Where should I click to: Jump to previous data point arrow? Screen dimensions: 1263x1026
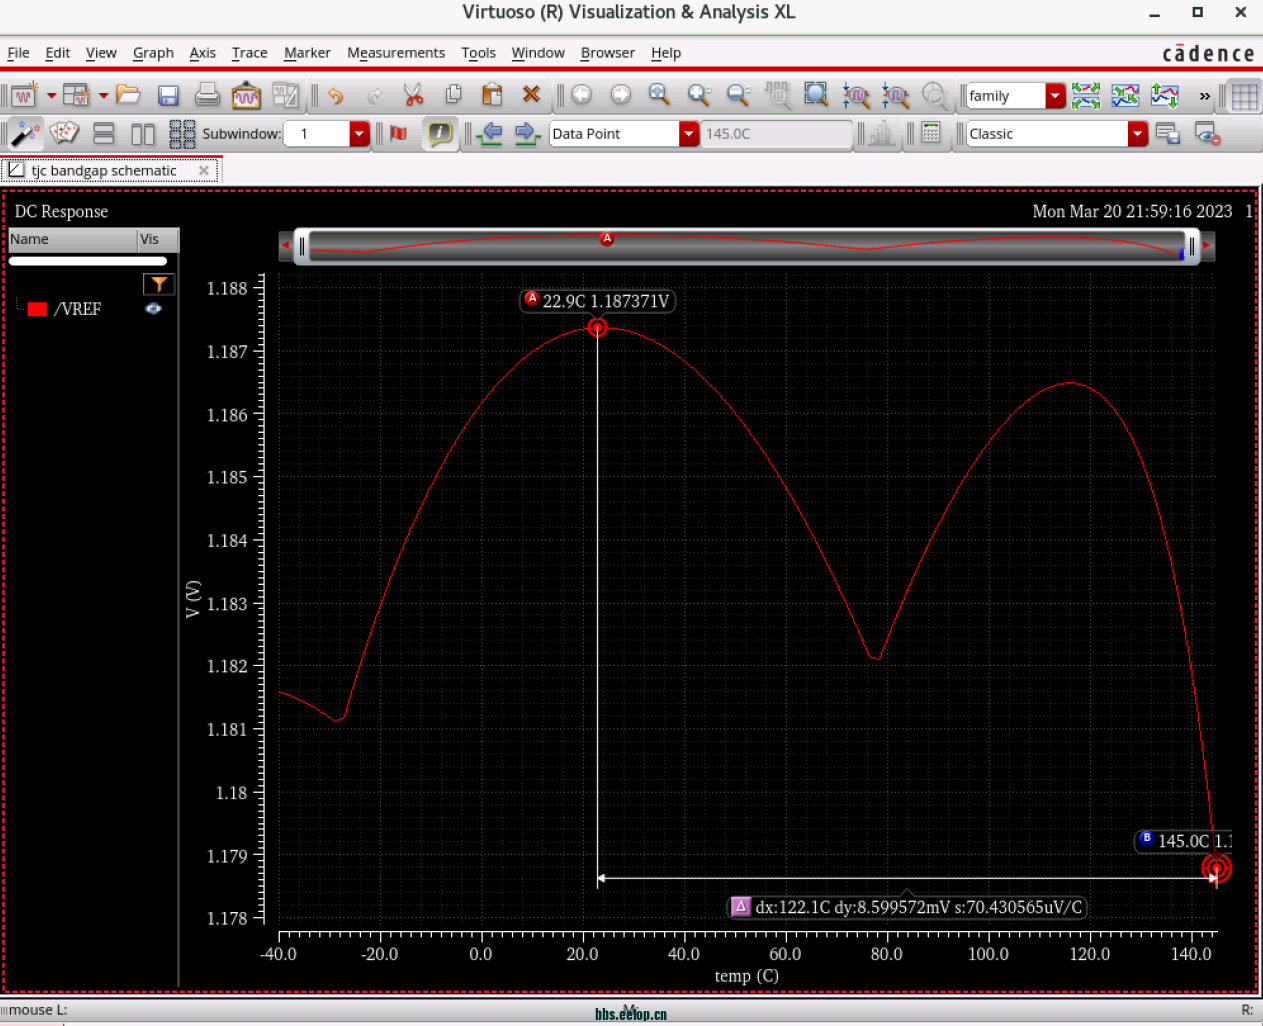(x=490, y=133)
